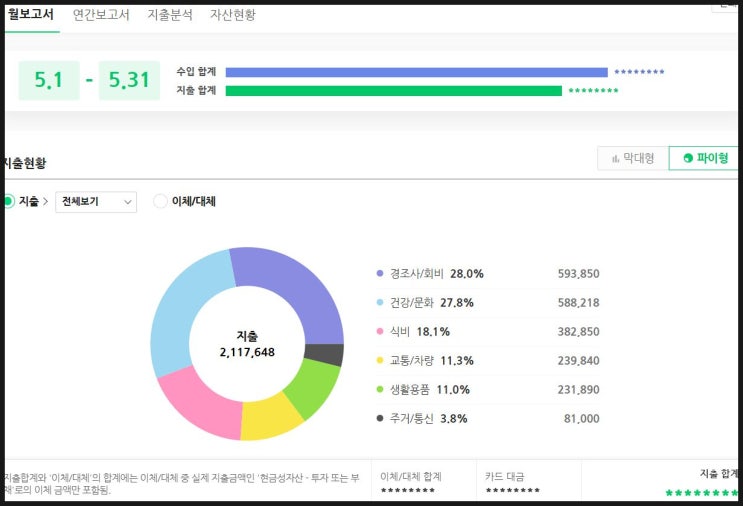Click the blue dot beside 건강/문화
Screen dimensions: 743x506
coord(380,302)
